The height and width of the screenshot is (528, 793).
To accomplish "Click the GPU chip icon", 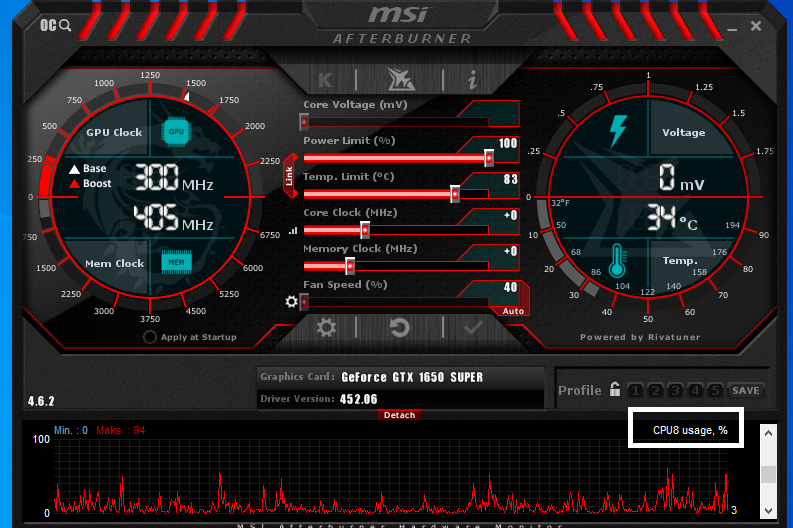I will (175, 131).
